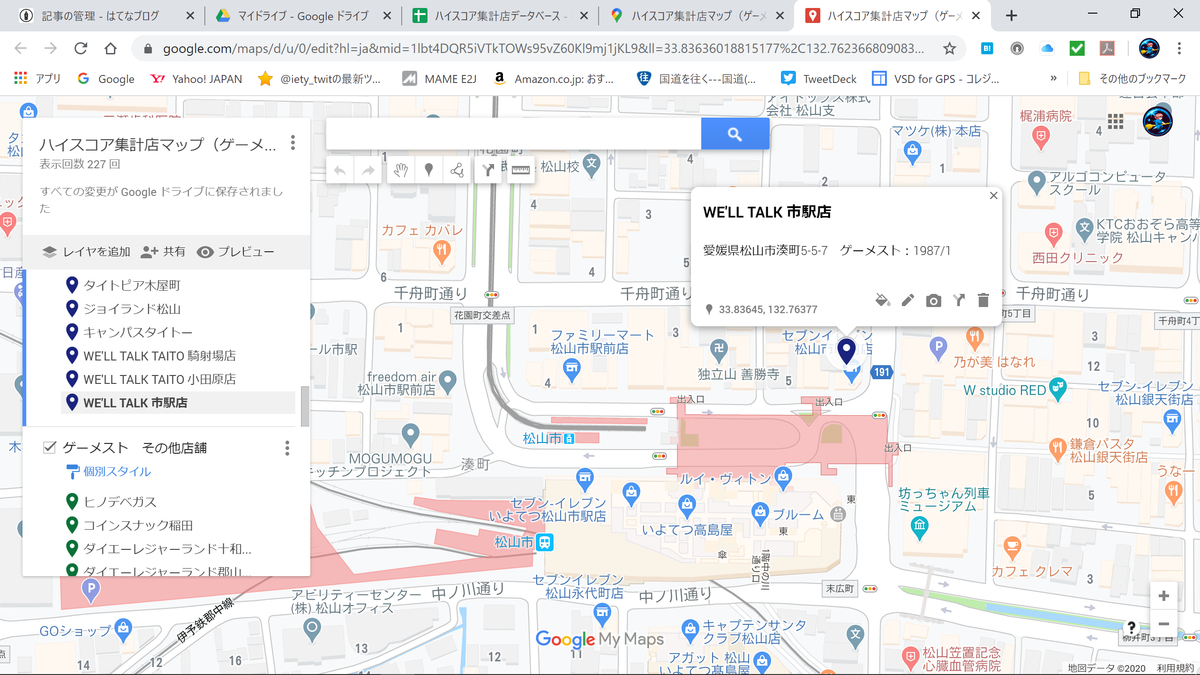Bookmark this page with star icon

tap(949, 48)
